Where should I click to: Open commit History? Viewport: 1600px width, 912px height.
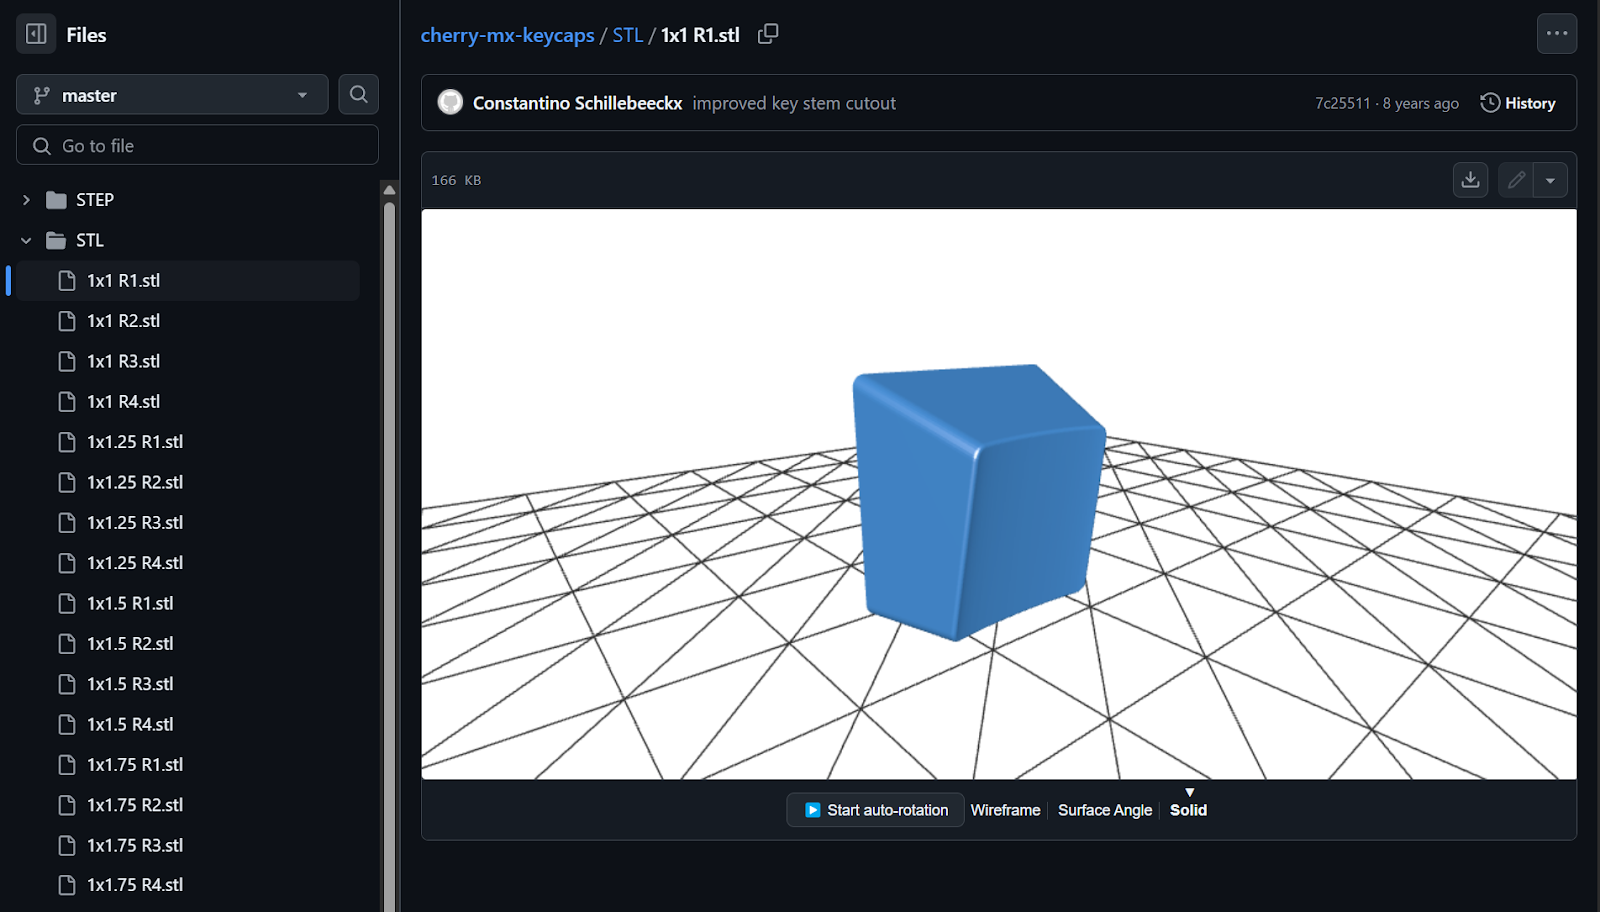point(1518,103)
